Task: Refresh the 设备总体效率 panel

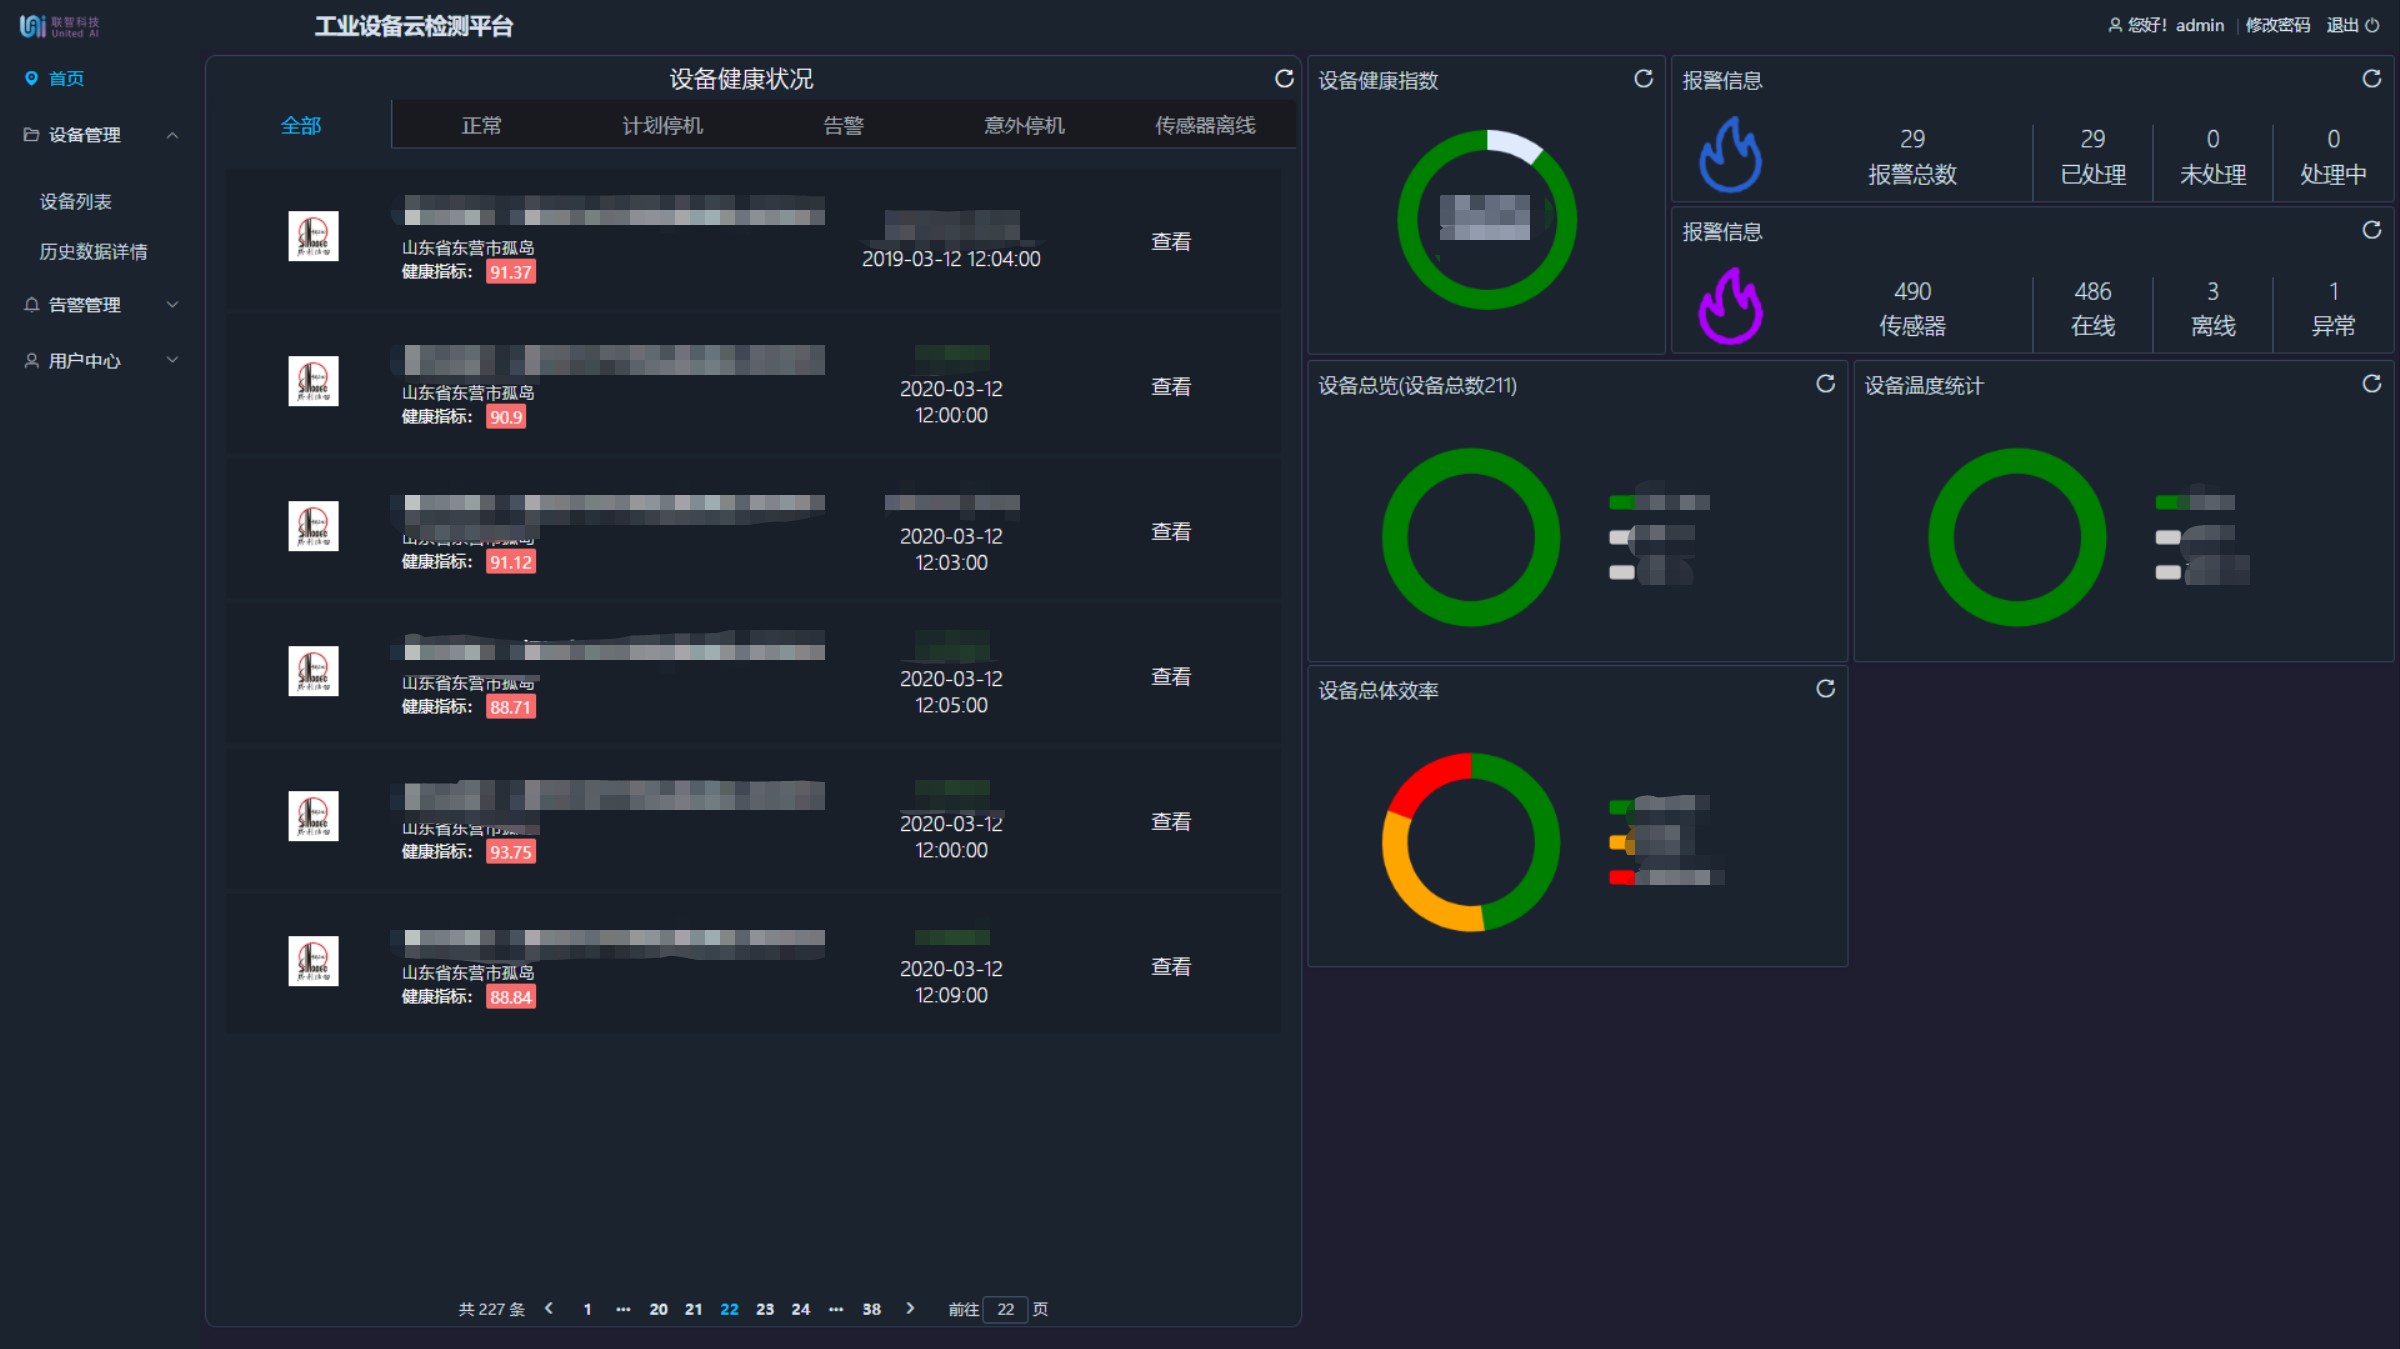Action: click(1825, 689)
